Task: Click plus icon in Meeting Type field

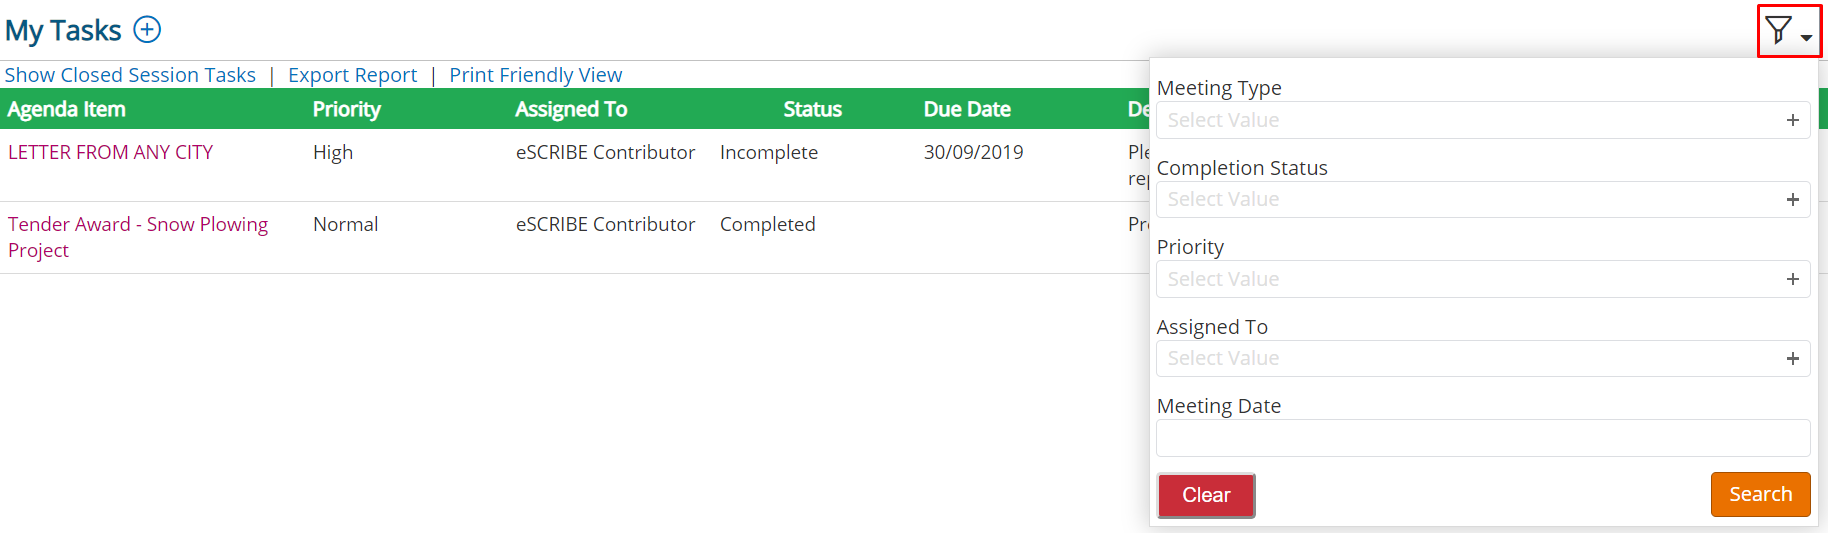Action: click(x=1792, y=120)
